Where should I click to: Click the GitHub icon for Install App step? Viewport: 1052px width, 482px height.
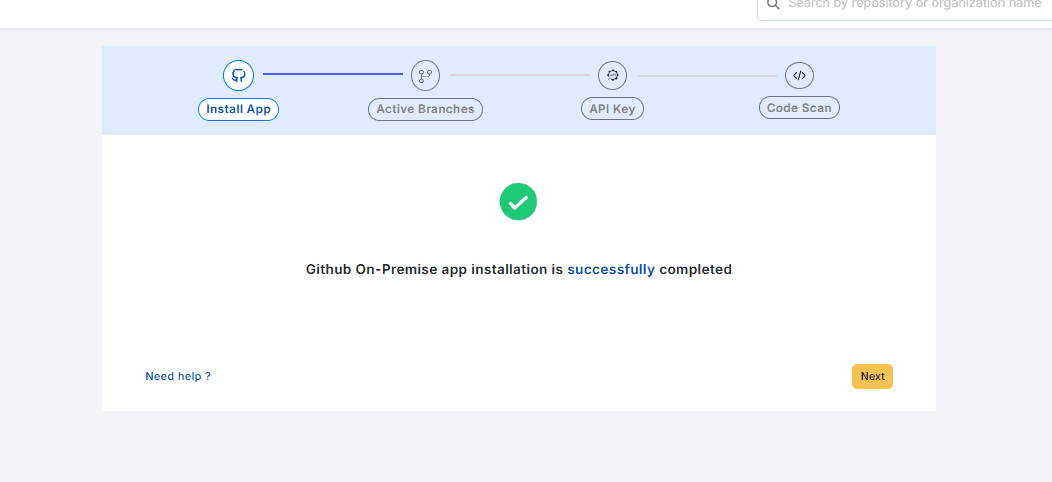pyautogui.click(x=238, y=75)
